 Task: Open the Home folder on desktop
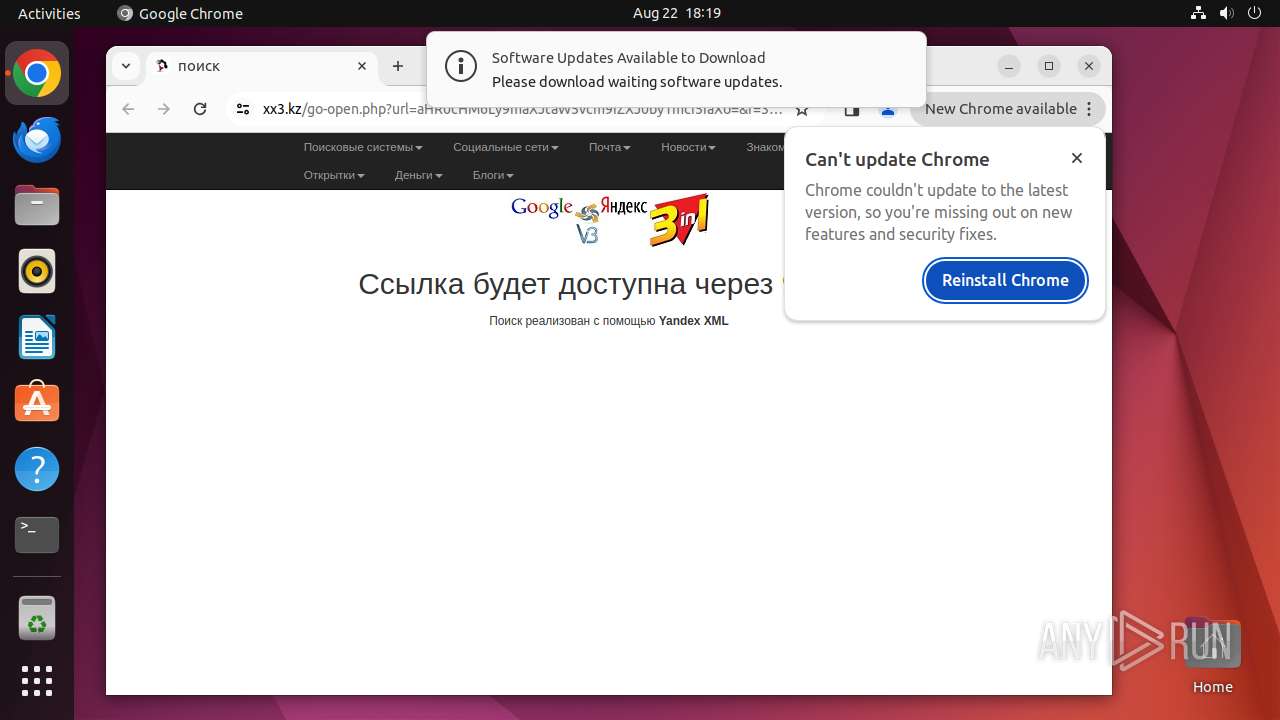tap(1212, 655)
